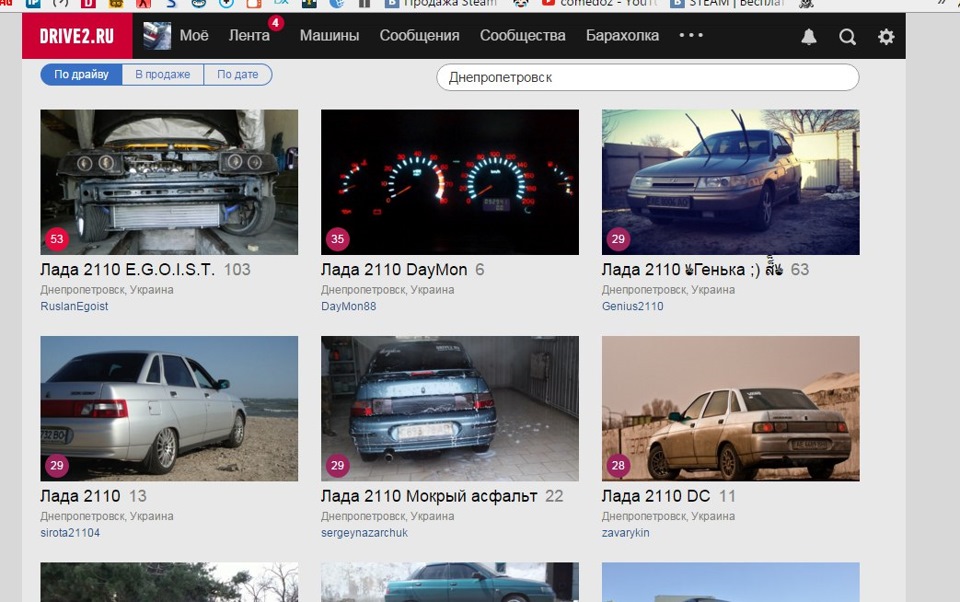Click the drive rating badge 35

pyautogui.click(x=337, y=239)
